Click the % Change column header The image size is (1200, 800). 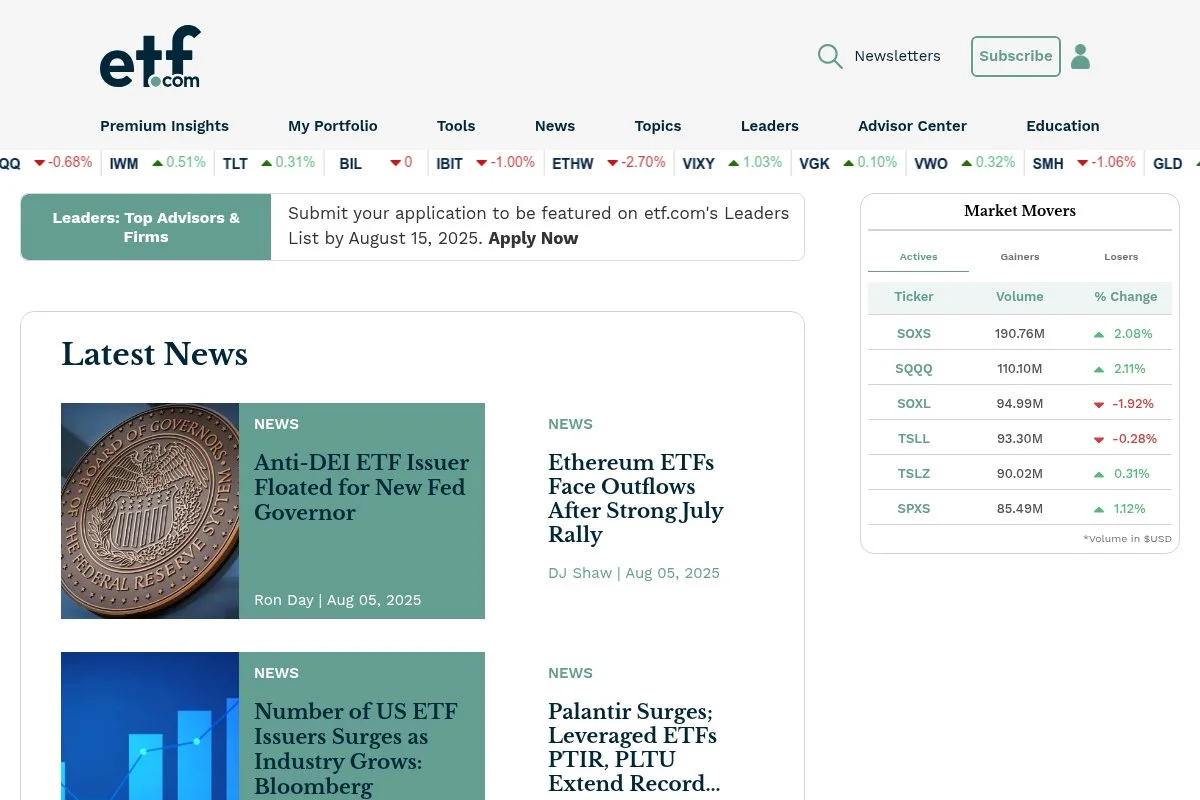[x=1125, y=297]
